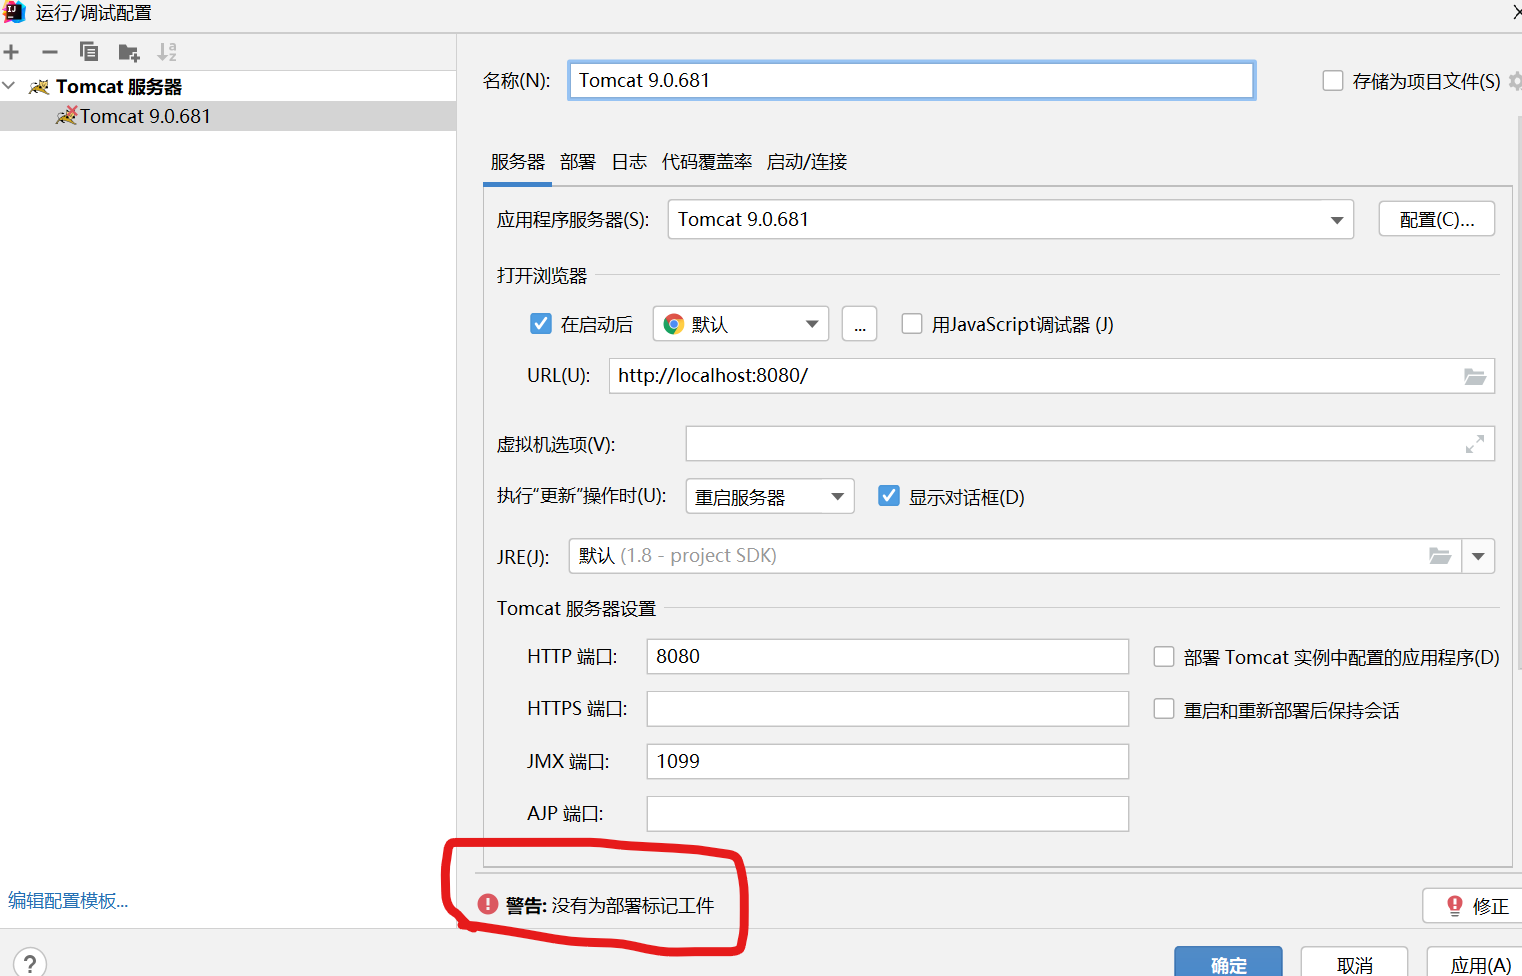Check 重启和重新部署后保持会话 option
The width and height of the screenshot is (1522, 976).
coord(1164,709)
